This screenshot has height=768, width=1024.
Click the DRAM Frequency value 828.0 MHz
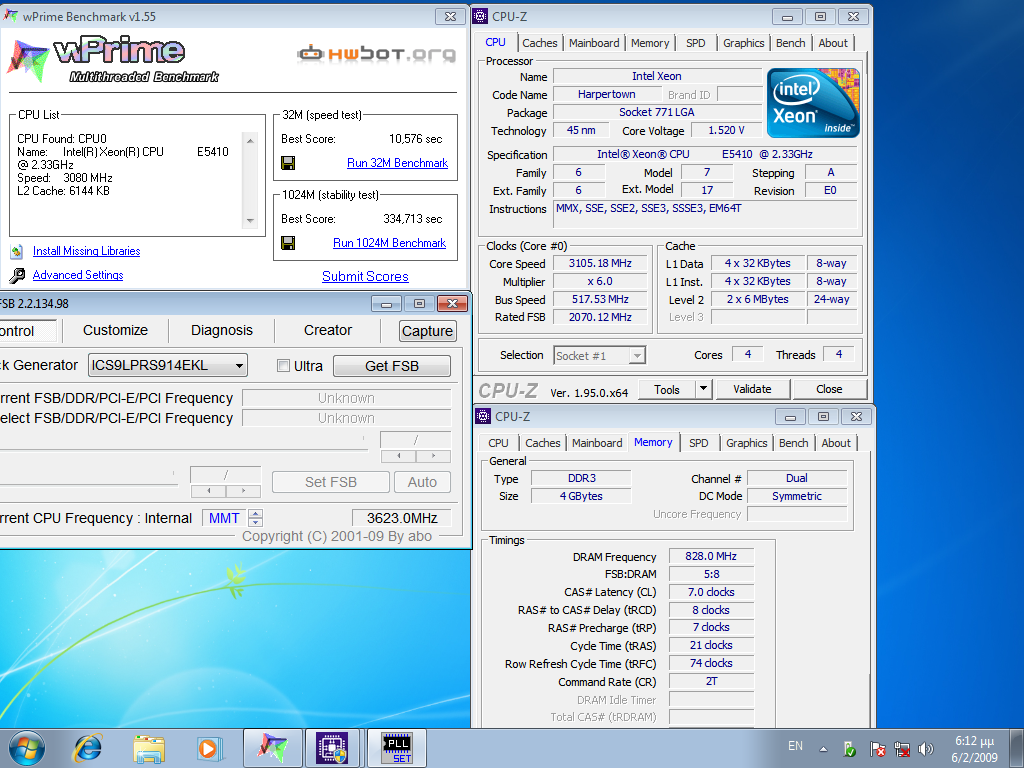coord(711,556)
